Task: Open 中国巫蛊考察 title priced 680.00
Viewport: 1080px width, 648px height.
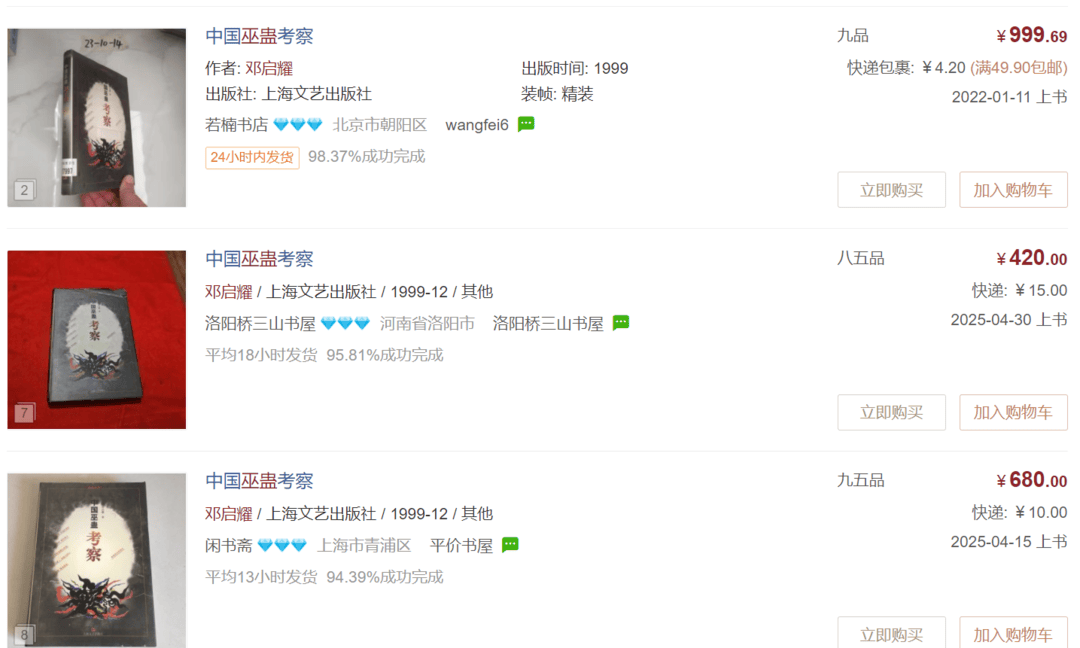Action: coord(259,481)
